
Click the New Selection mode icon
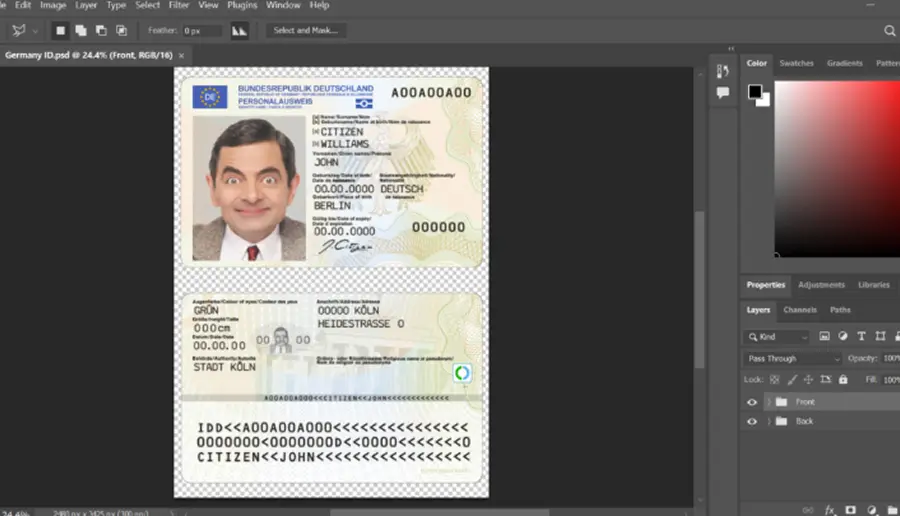(x=60, y=30)
